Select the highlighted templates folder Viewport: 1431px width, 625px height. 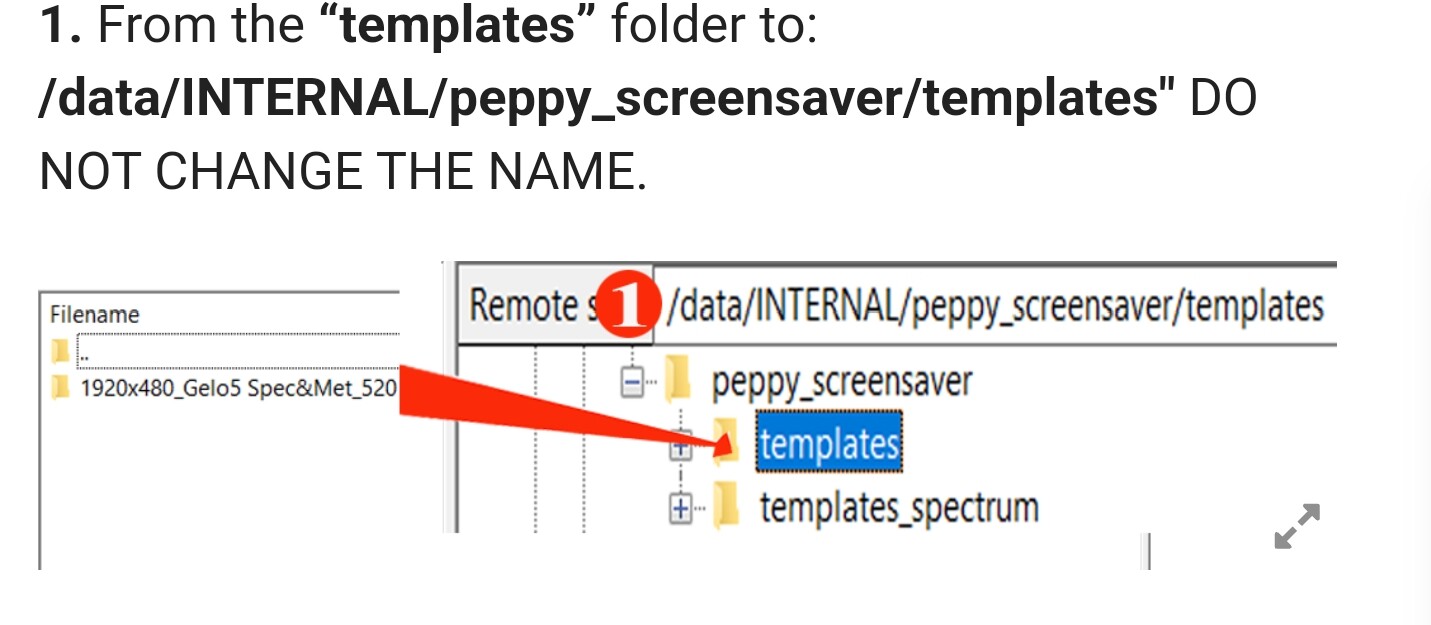point(829,444)
